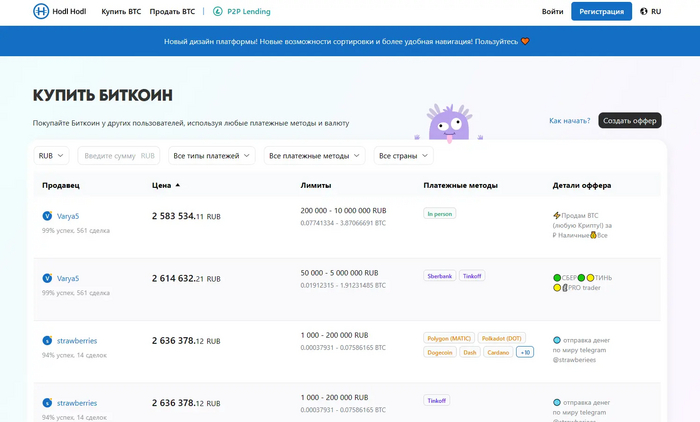Click the Polkadot (DOT) payment tag
Image resolution: width=700 pixels, height=422 pixels.
(x=502, y=338)
